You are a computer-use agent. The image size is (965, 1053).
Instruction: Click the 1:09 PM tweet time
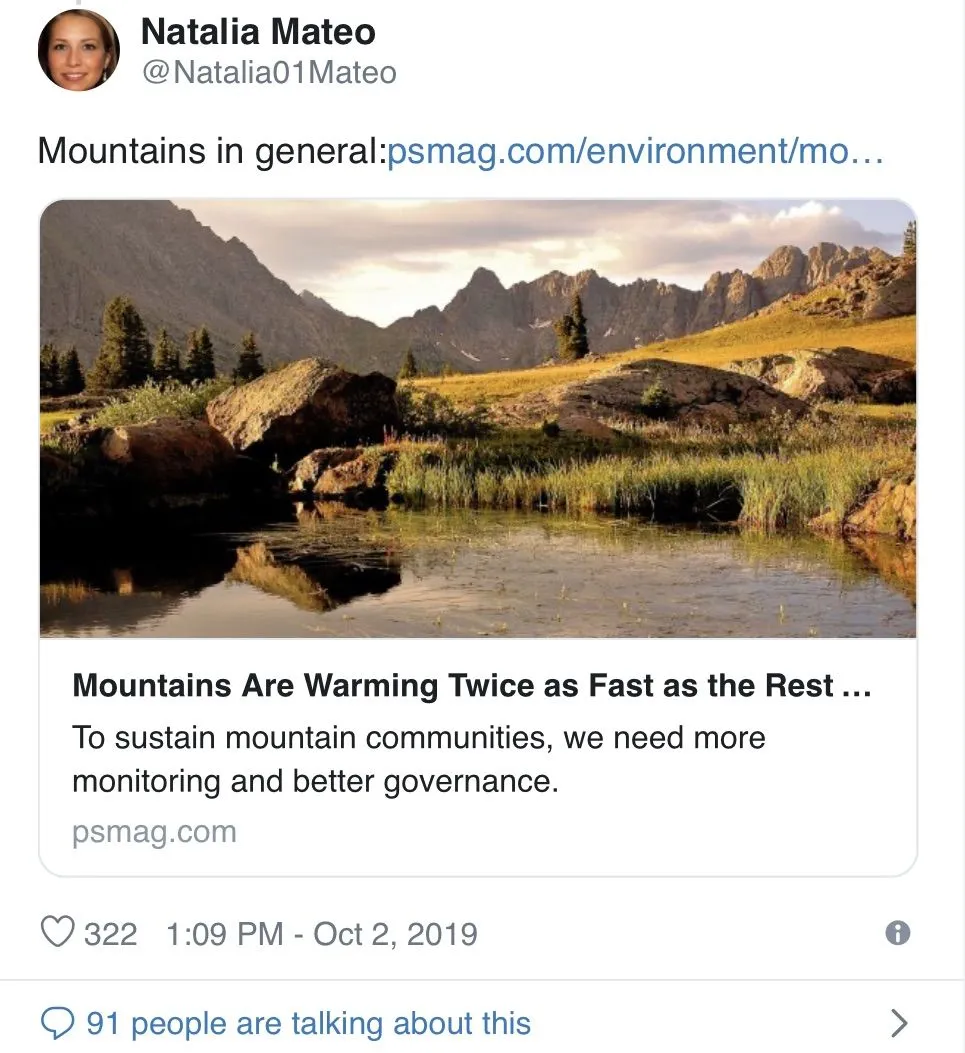[x=225, y=934]
